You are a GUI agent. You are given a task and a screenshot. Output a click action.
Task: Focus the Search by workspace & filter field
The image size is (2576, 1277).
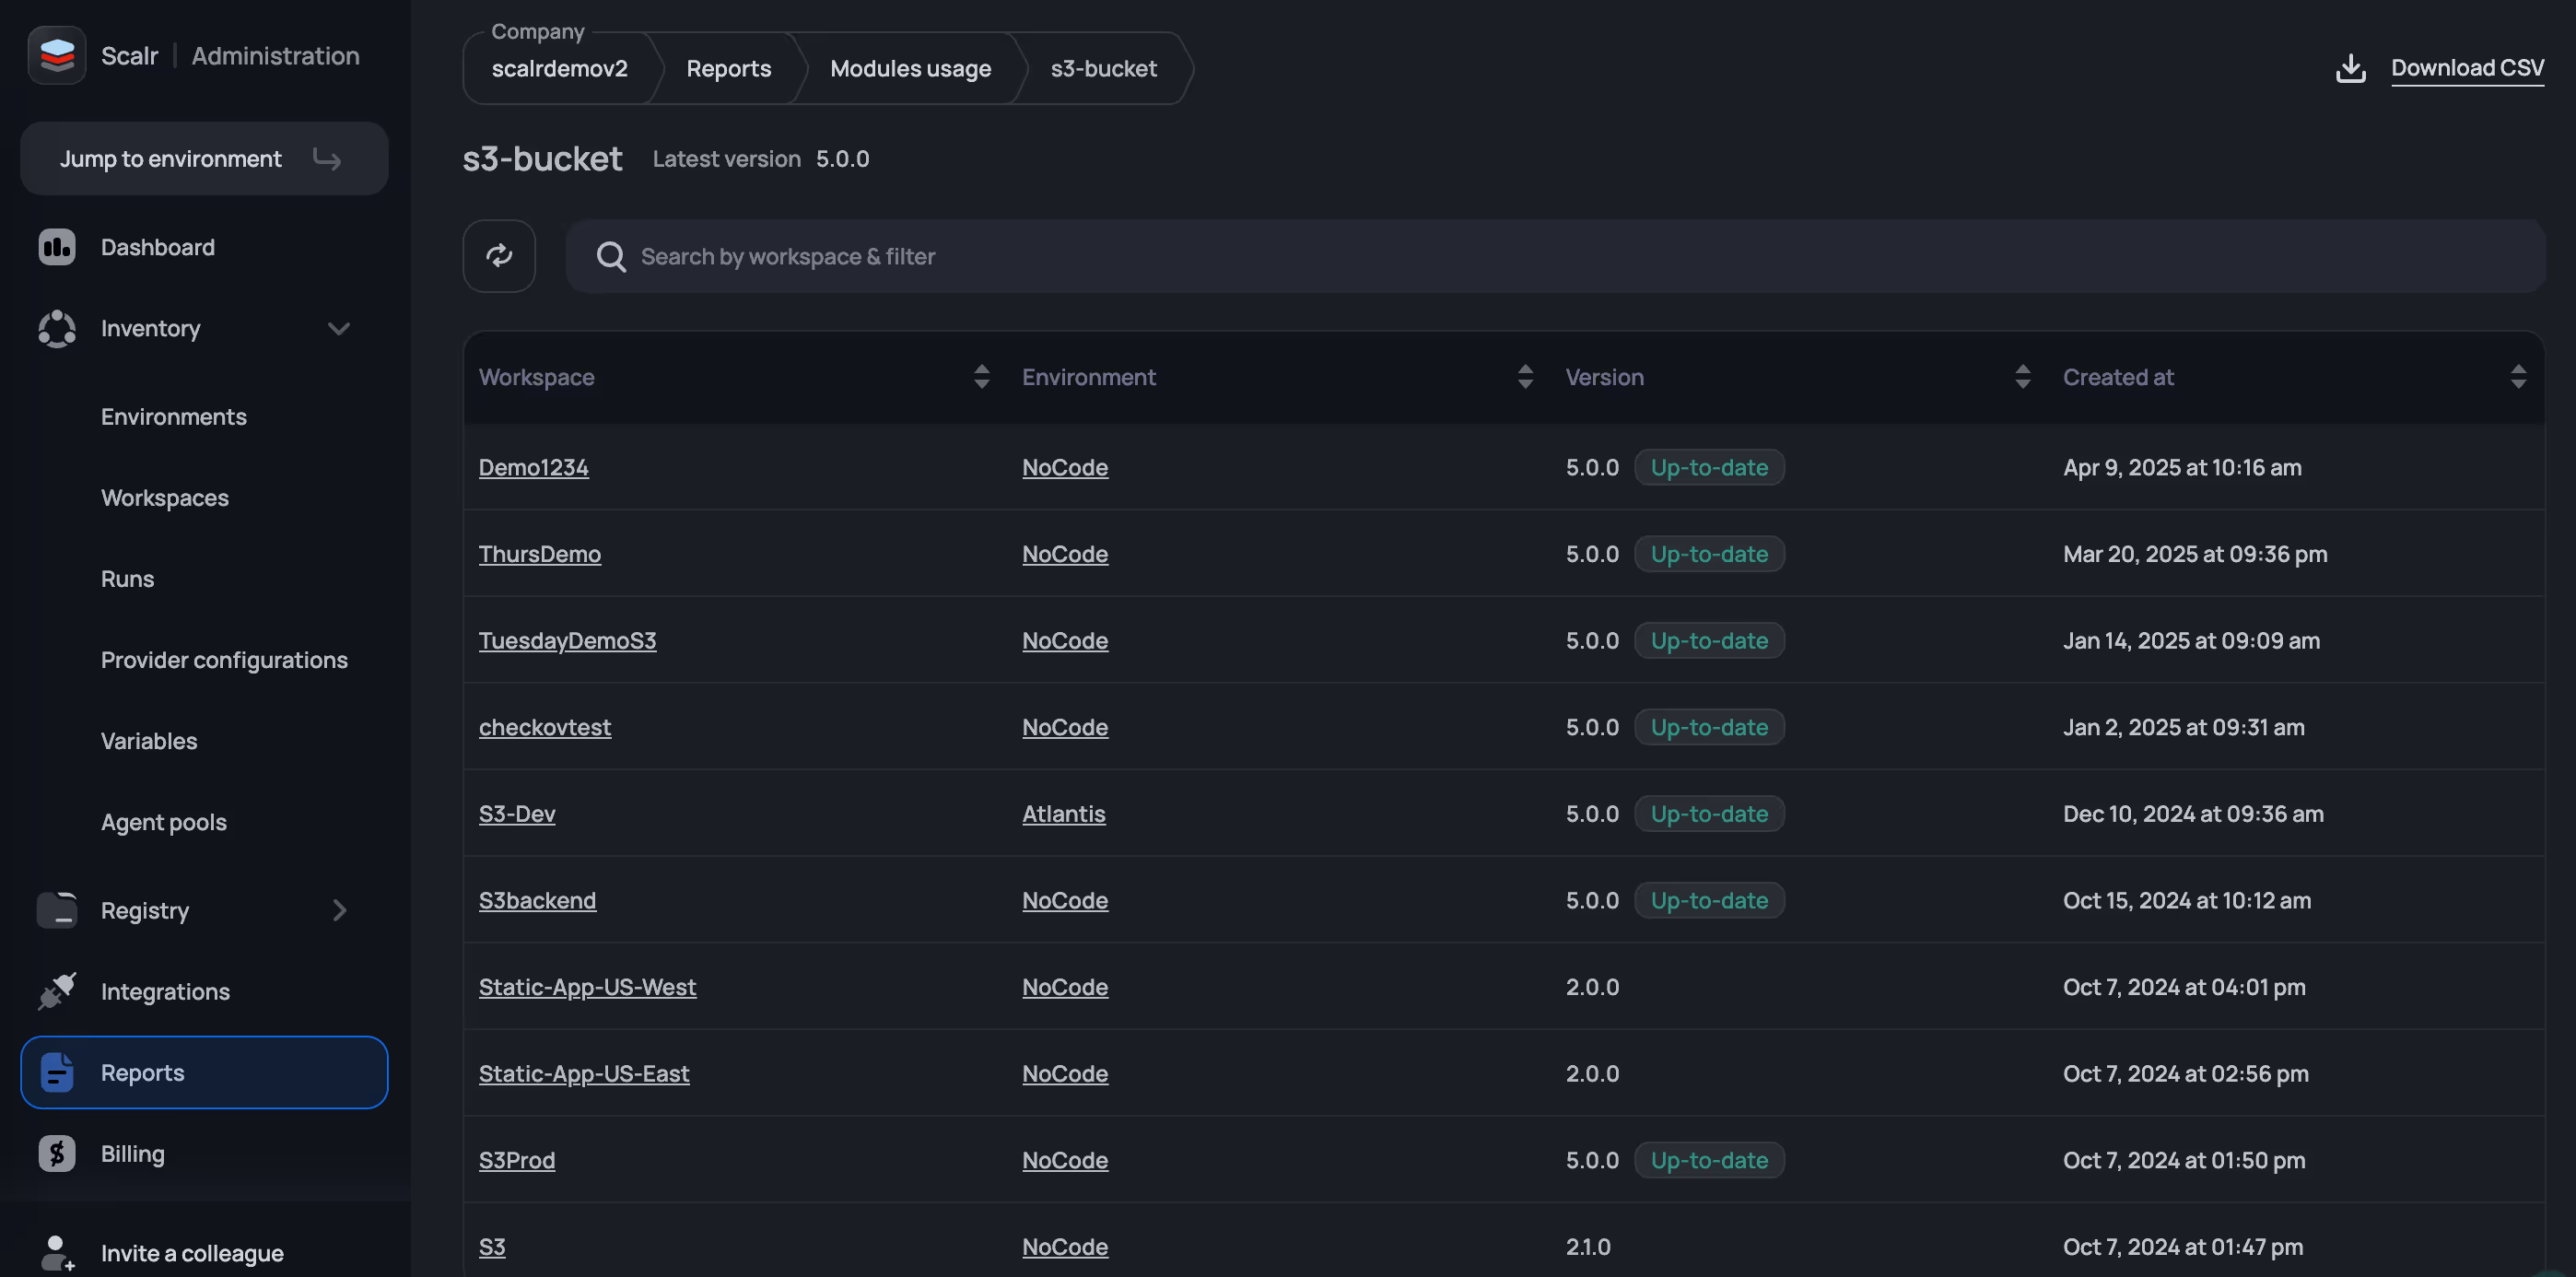pos(1555,256)
